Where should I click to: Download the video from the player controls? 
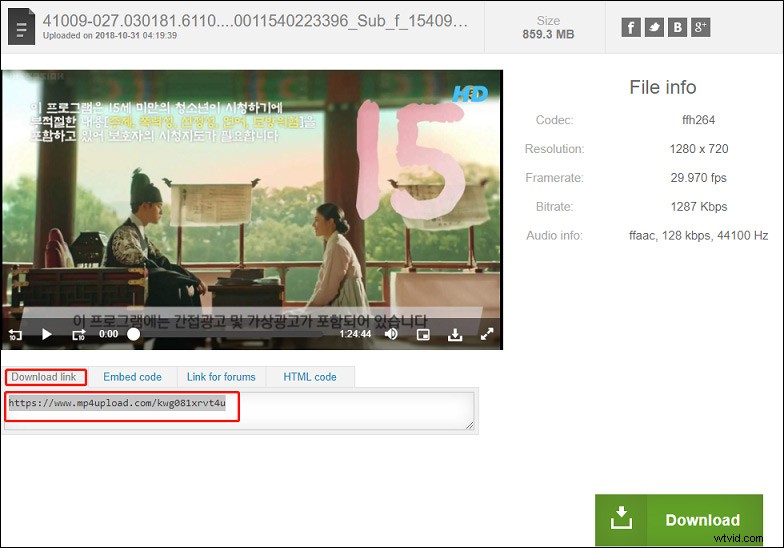click(x=454, y=334)
